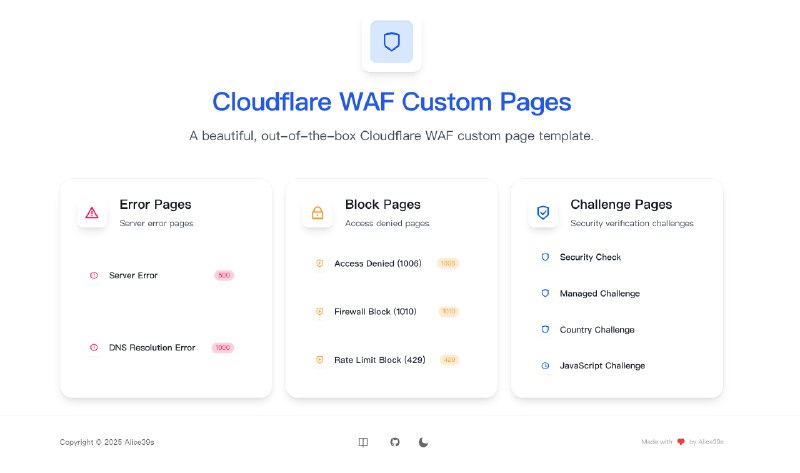Viewport: 800px width, 473px height.
Task: Open the Country Challenge page
Action: pos(596,330)
